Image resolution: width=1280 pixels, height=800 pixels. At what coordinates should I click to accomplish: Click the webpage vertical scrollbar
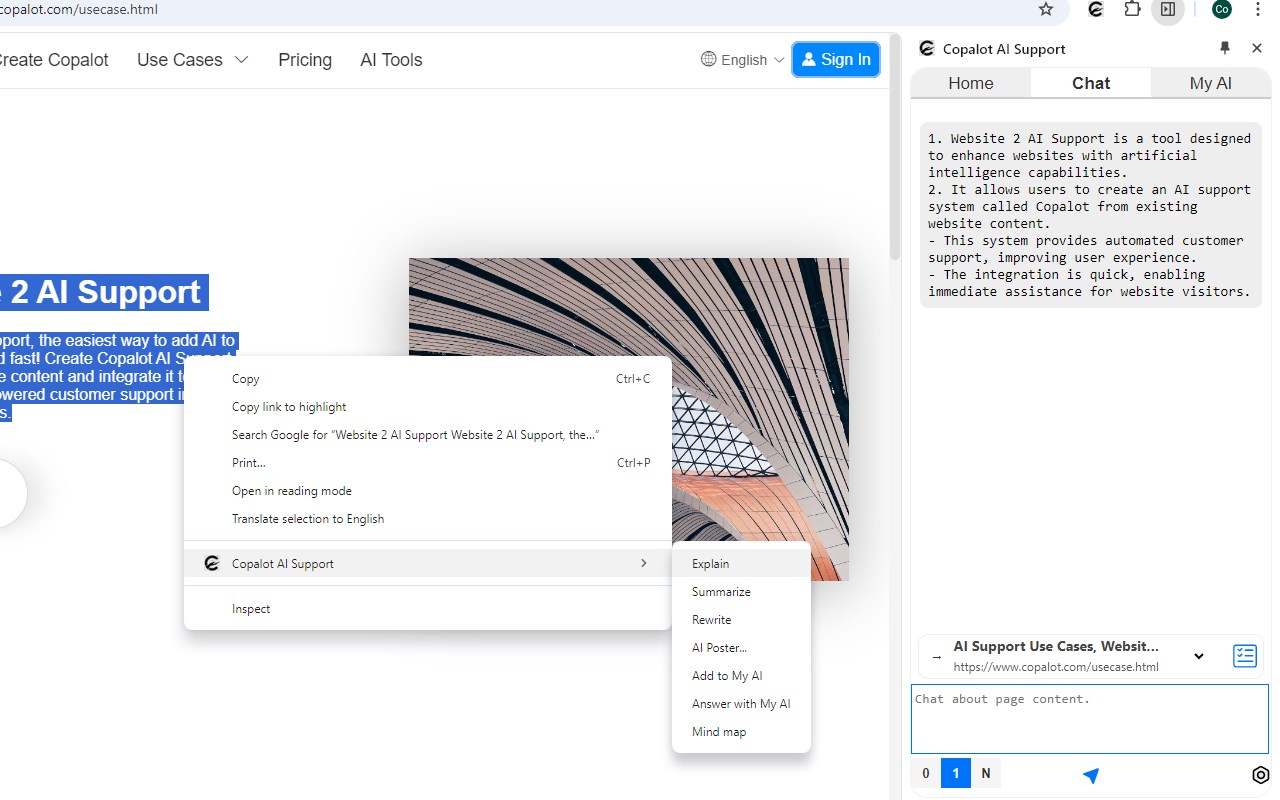(x=896, y=145)
